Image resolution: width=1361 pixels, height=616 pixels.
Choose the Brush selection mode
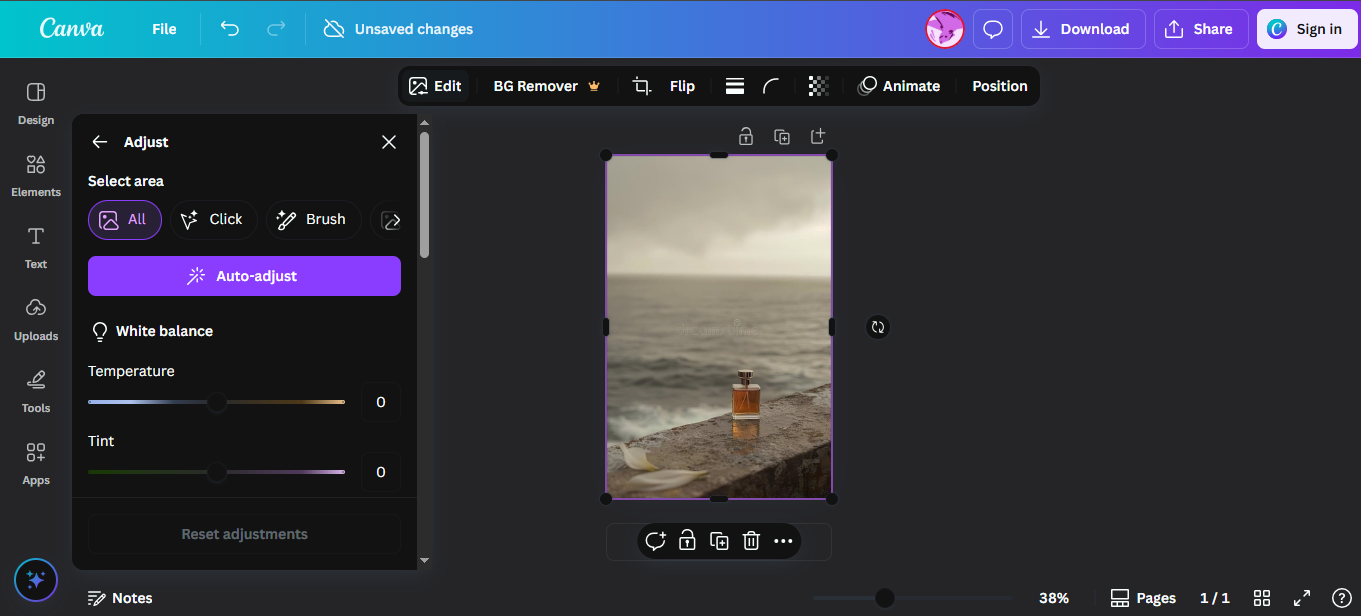click(311, 220)
